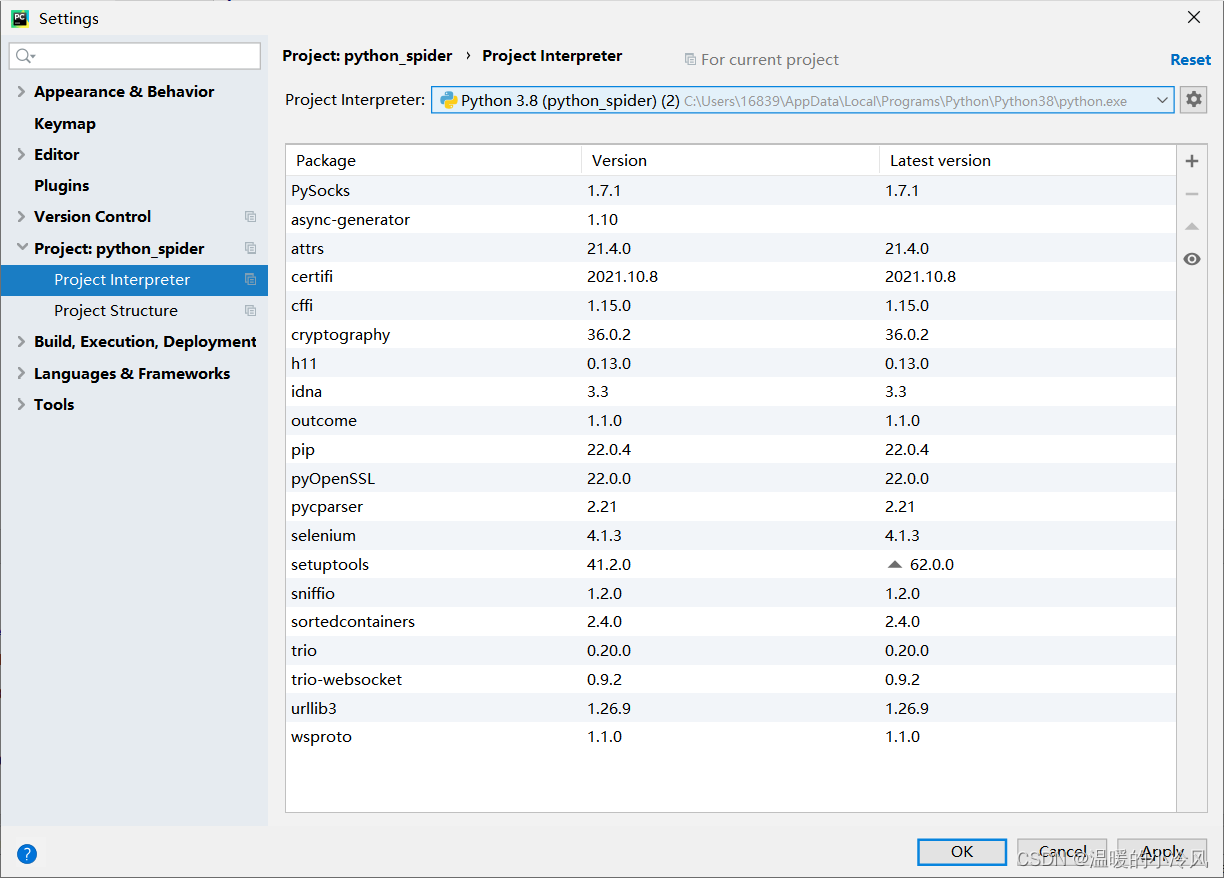Expand the Version Control section

coord(22,217)
